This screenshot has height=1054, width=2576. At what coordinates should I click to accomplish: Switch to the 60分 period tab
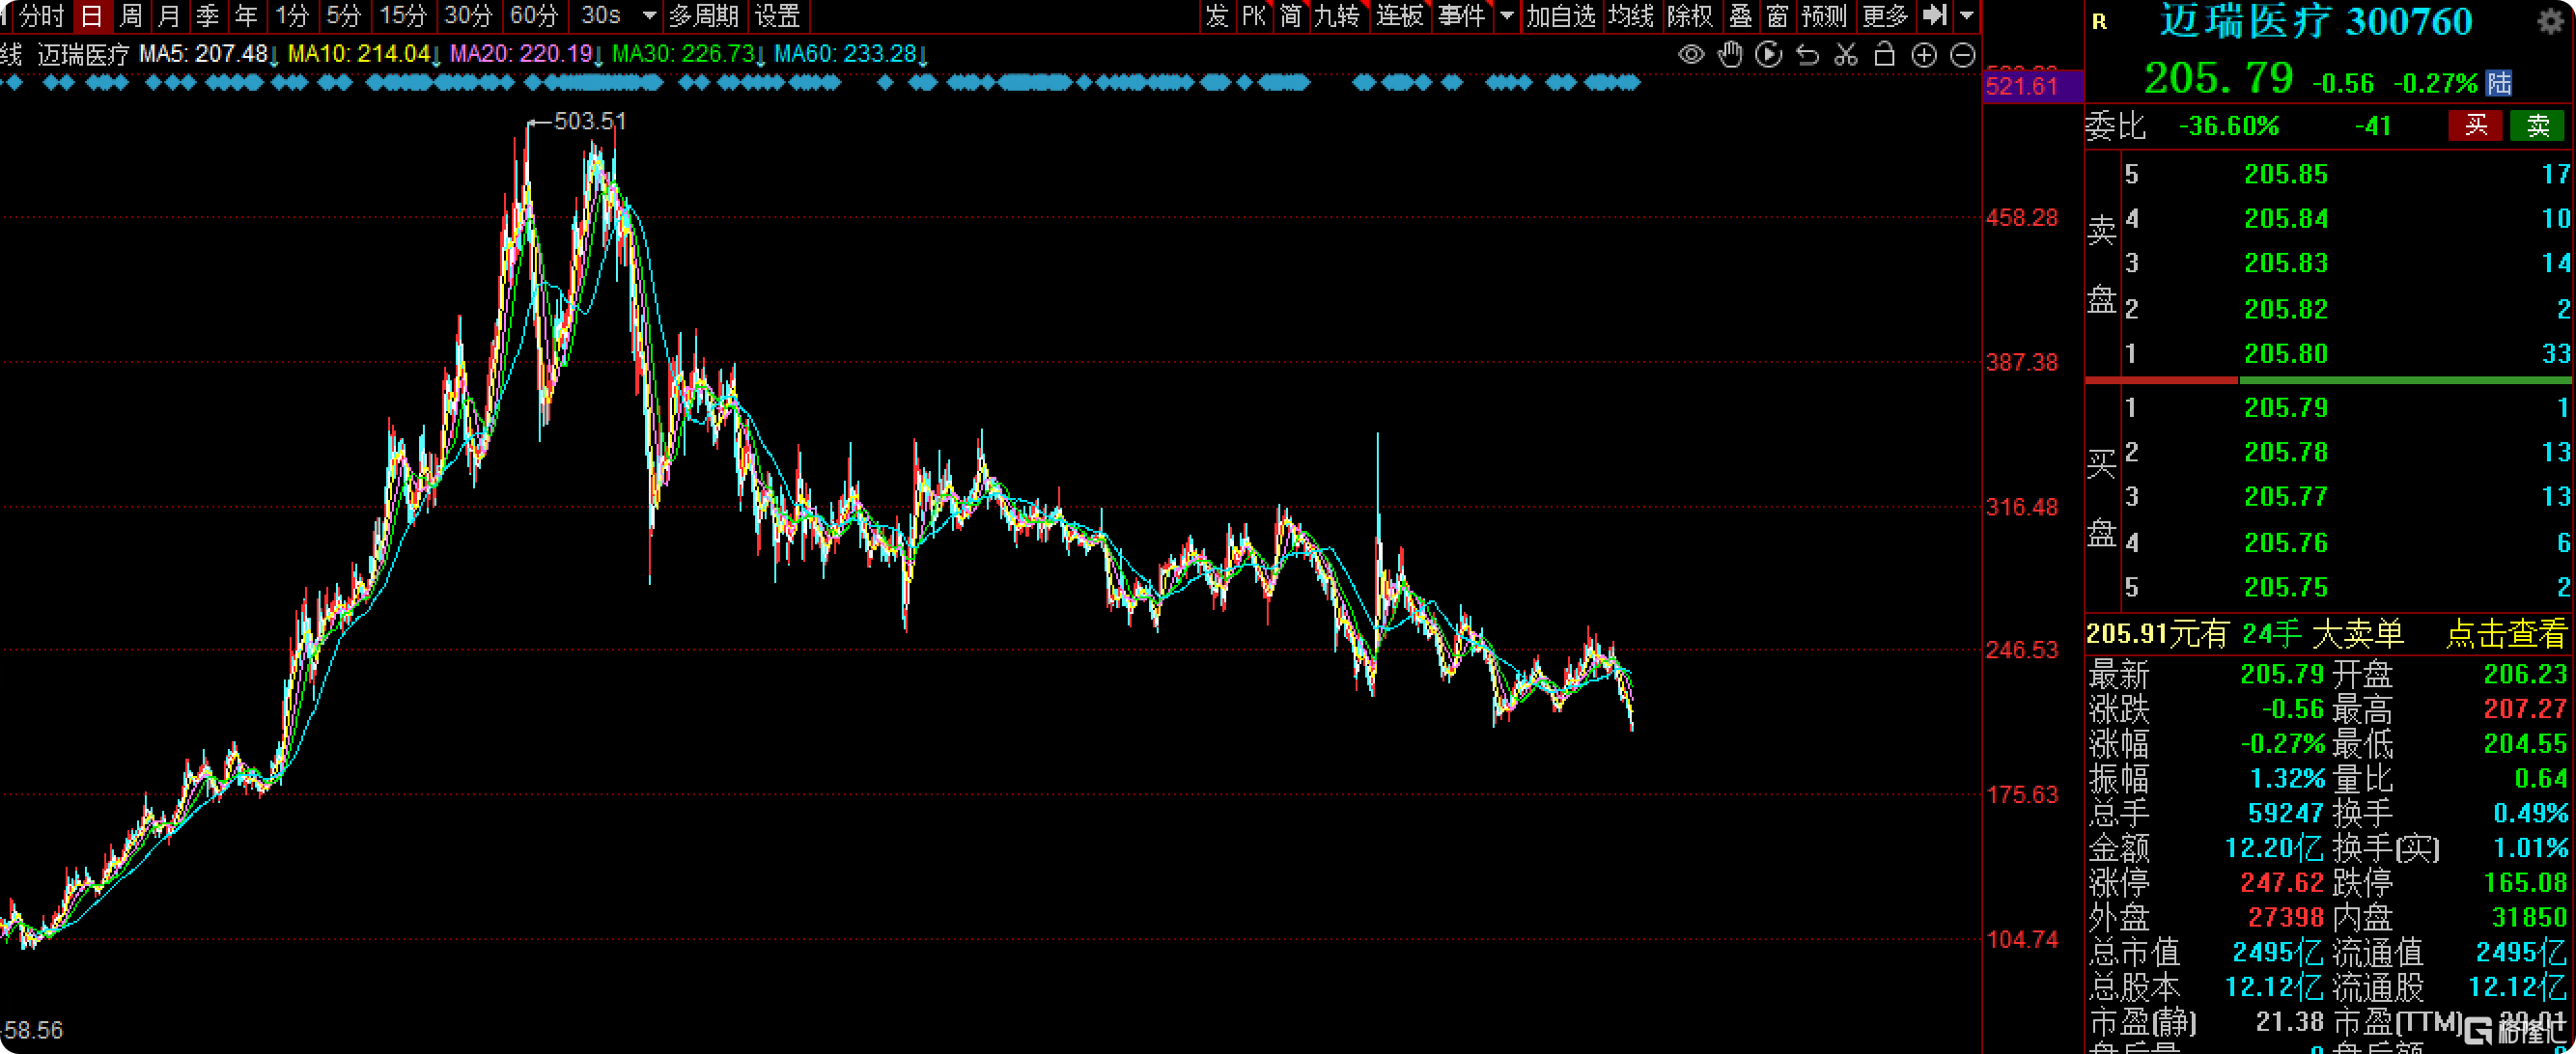533,16
